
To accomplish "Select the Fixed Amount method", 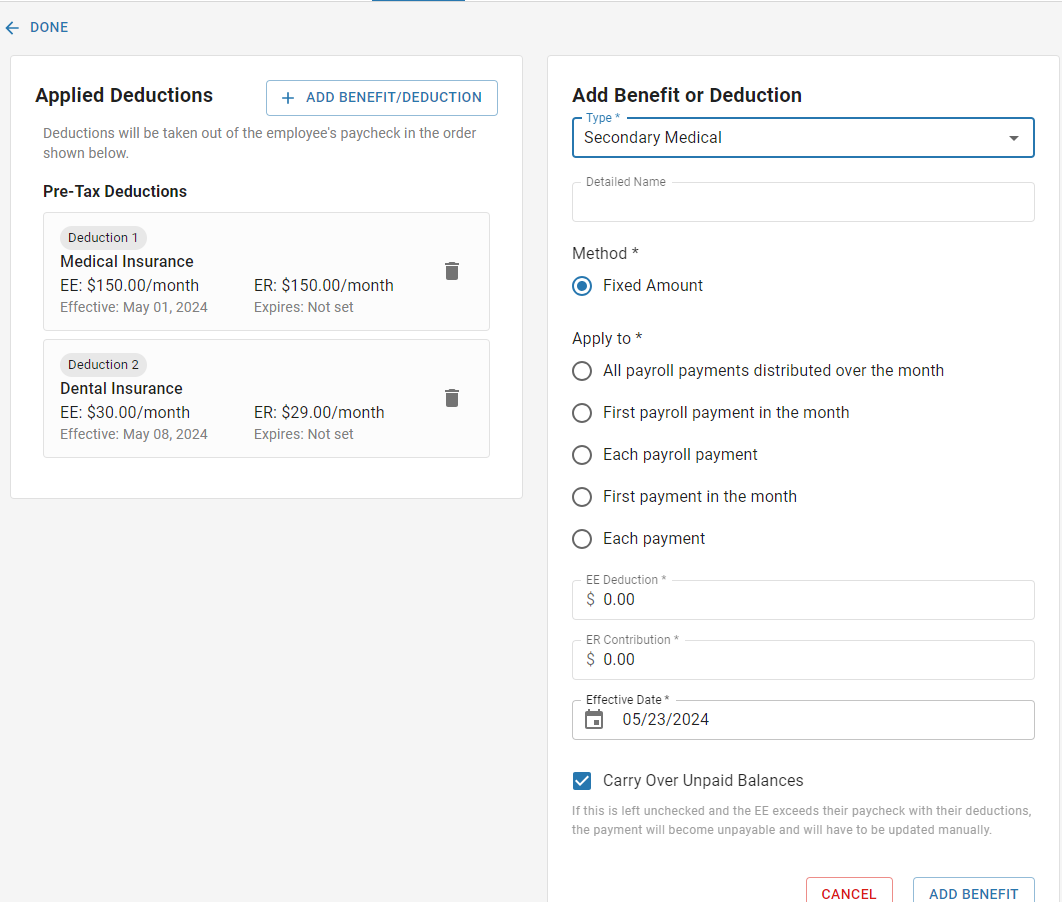I will (582, 286).
